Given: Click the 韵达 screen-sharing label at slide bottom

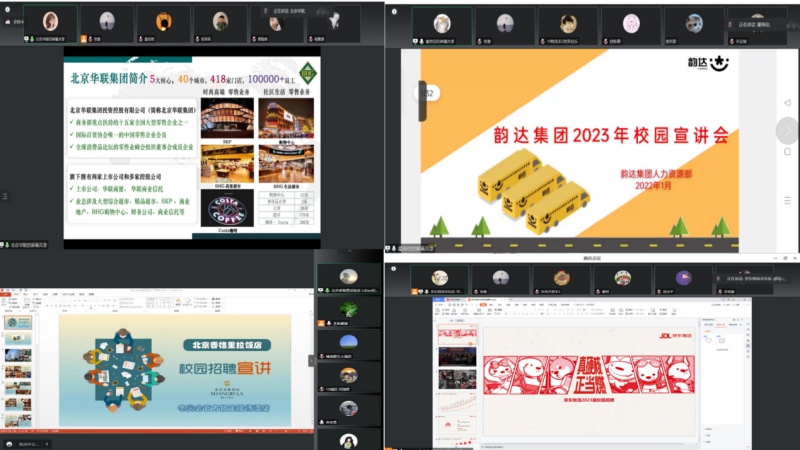Looking at the screenshot, I should click(411, 248).
